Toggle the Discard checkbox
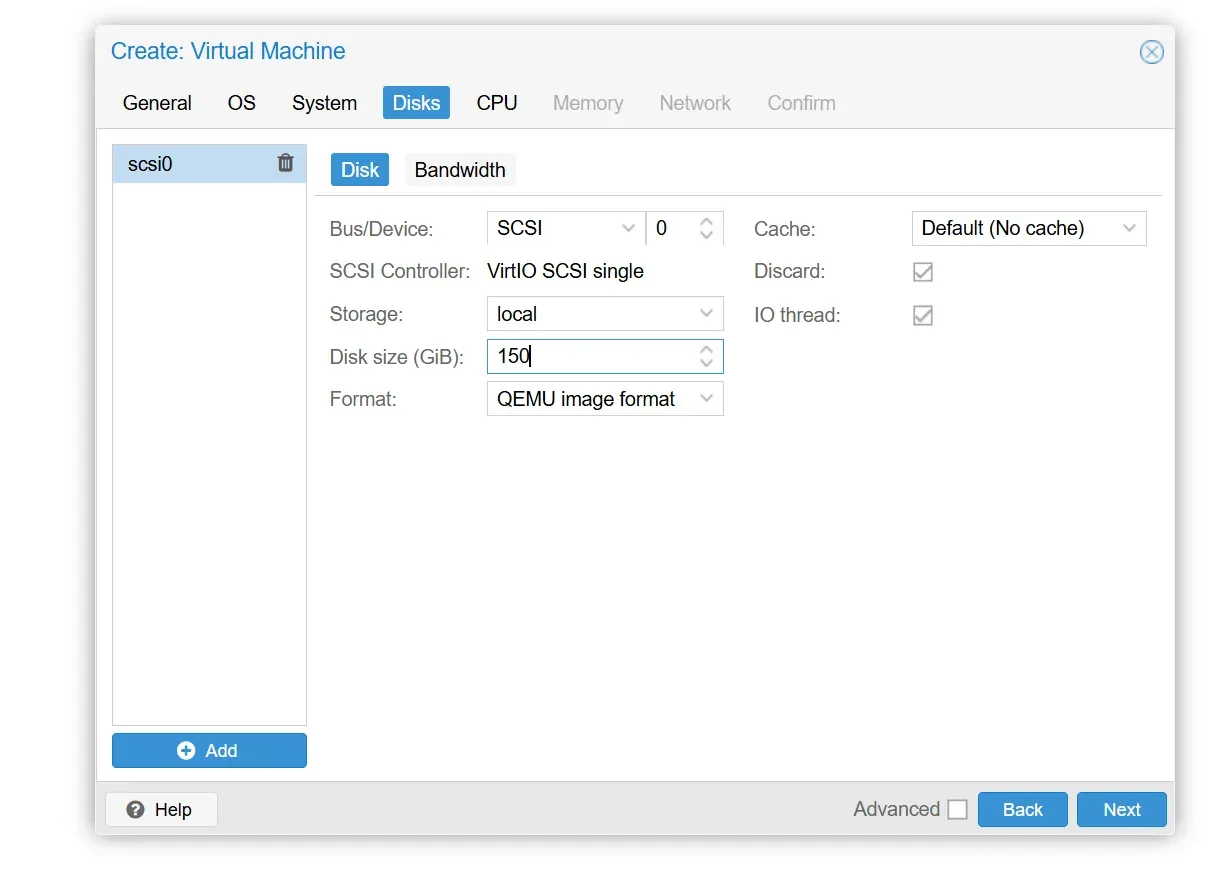Image resolution: width=1215 pixels, height=889 pixels. coord(923,272)
